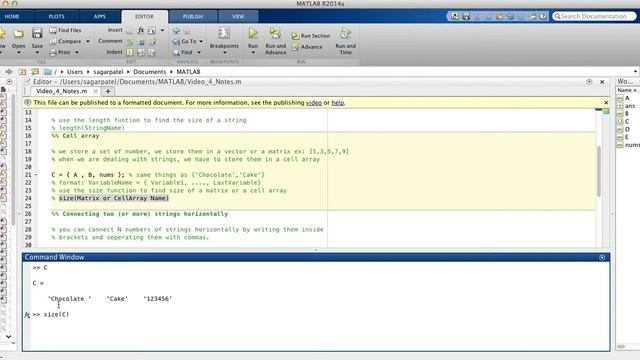The height and width of the screenshot is (360, 640).
Task: Click the Go To button
Action: tap(184, 41)
